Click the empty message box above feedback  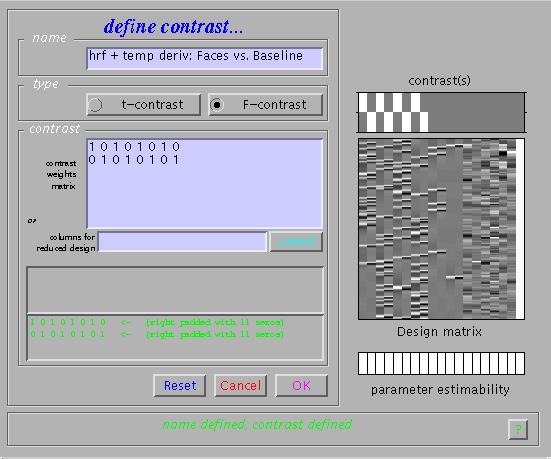pyautogui.click(x=175, y=290)
